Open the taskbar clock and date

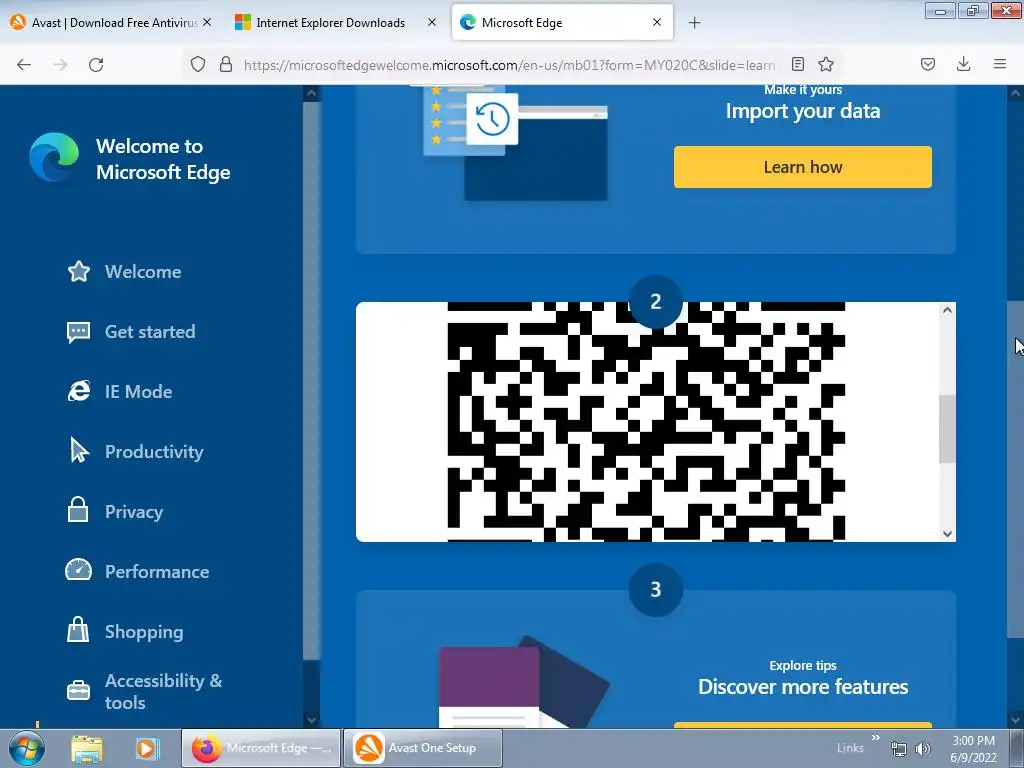coord(973,749)
